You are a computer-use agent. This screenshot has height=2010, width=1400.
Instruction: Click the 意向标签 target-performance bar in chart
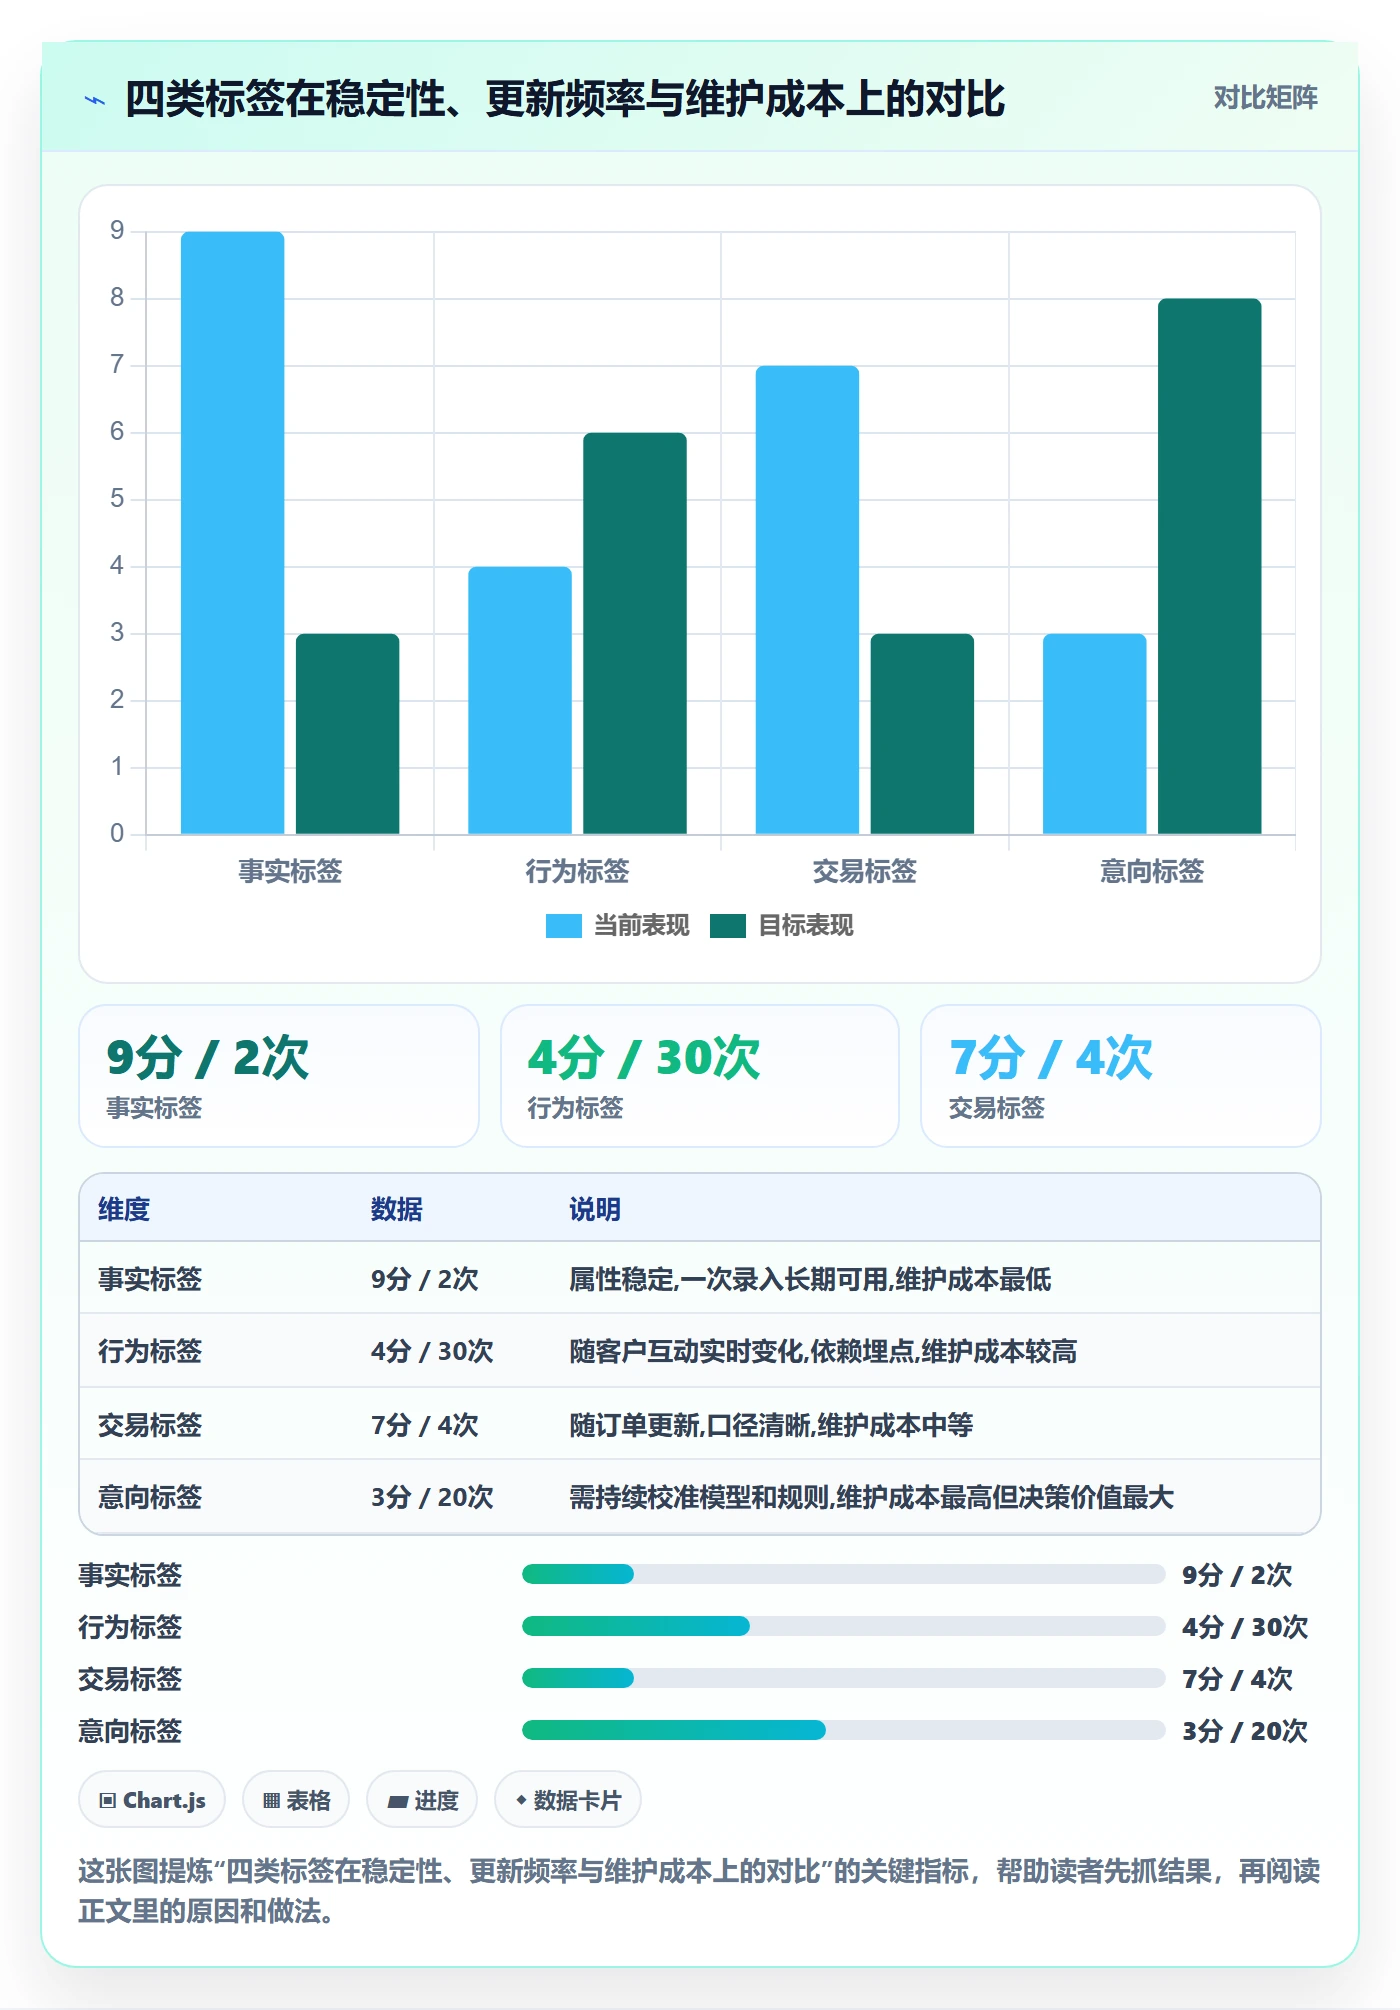tap(1209, 566)
